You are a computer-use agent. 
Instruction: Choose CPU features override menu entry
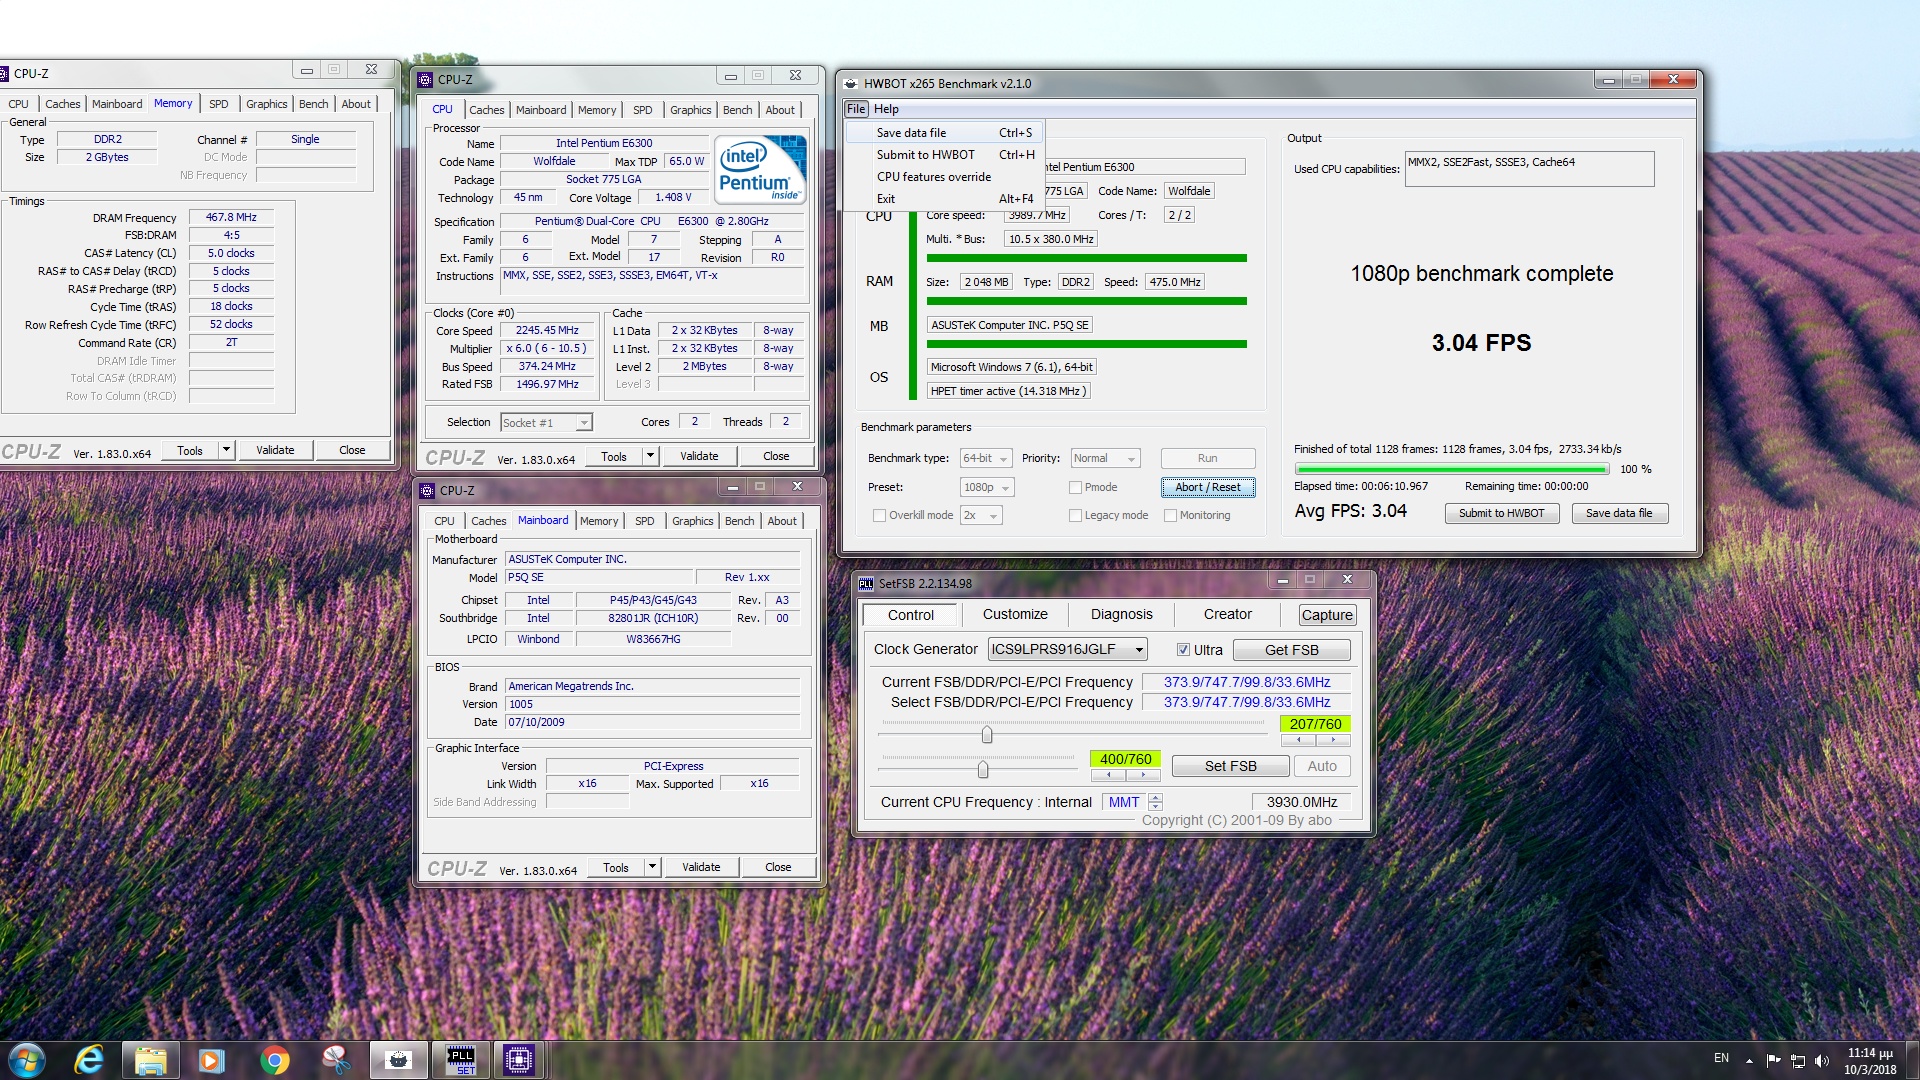945,177
